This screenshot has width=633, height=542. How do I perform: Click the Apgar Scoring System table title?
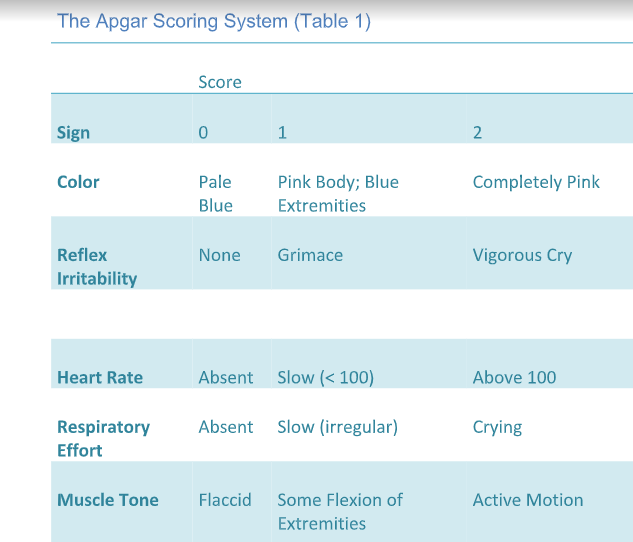point(214,21)
